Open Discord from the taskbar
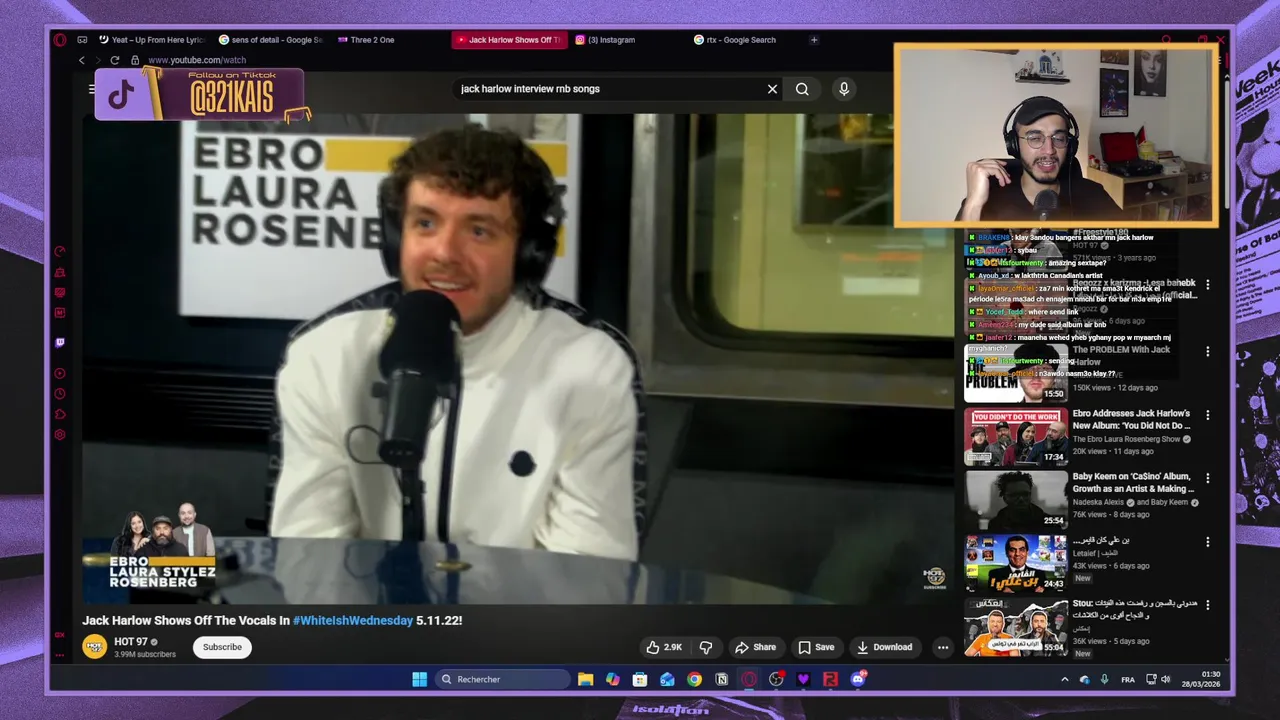Viewport: 1280px width, 720px height. click(x=857, y=679)
